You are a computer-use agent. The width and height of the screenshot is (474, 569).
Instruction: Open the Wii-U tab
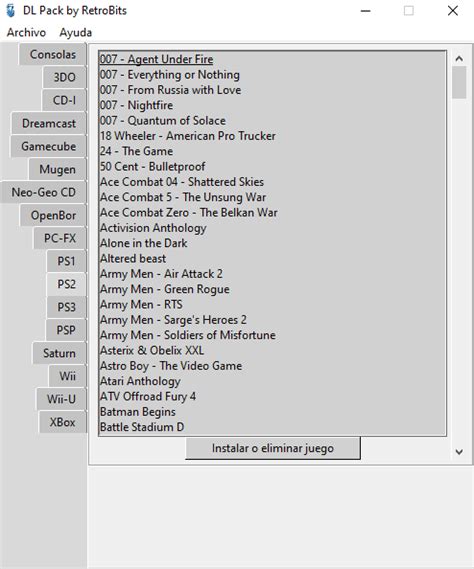61,399
